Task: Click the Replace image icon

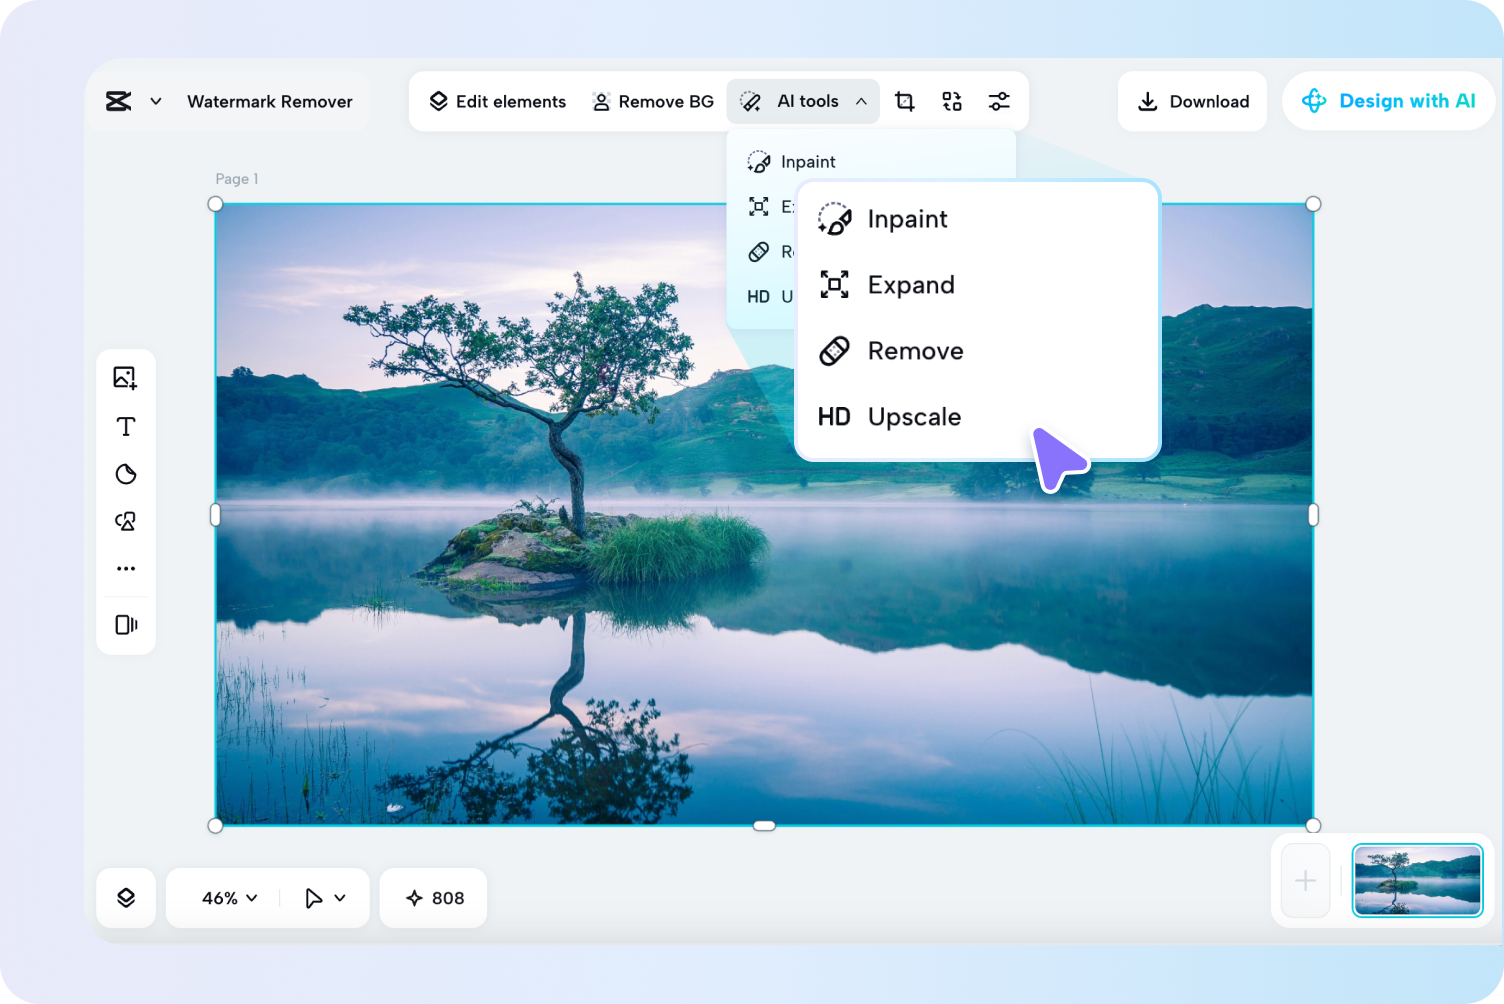Action: click(x=951, y=101)
